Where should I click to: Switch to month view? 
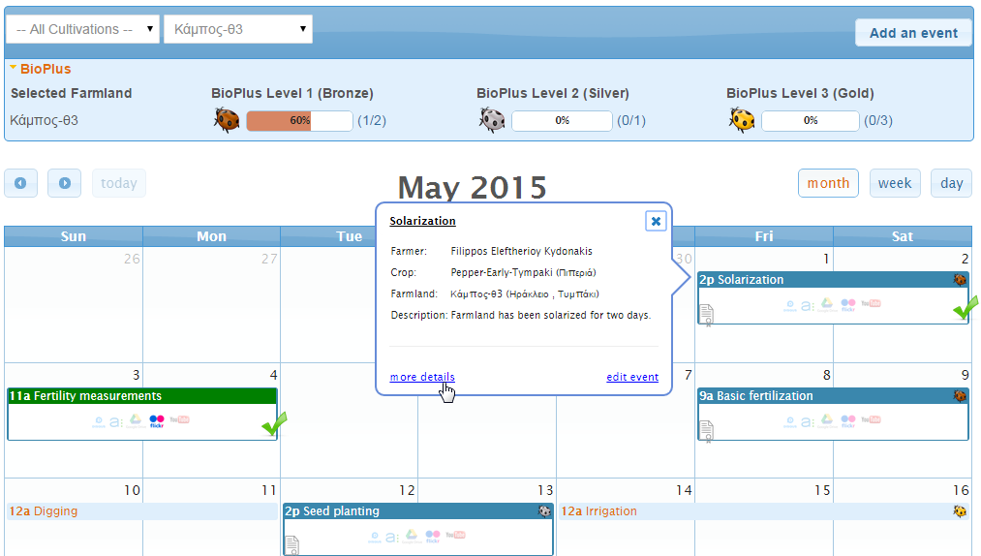pos(828,183)
